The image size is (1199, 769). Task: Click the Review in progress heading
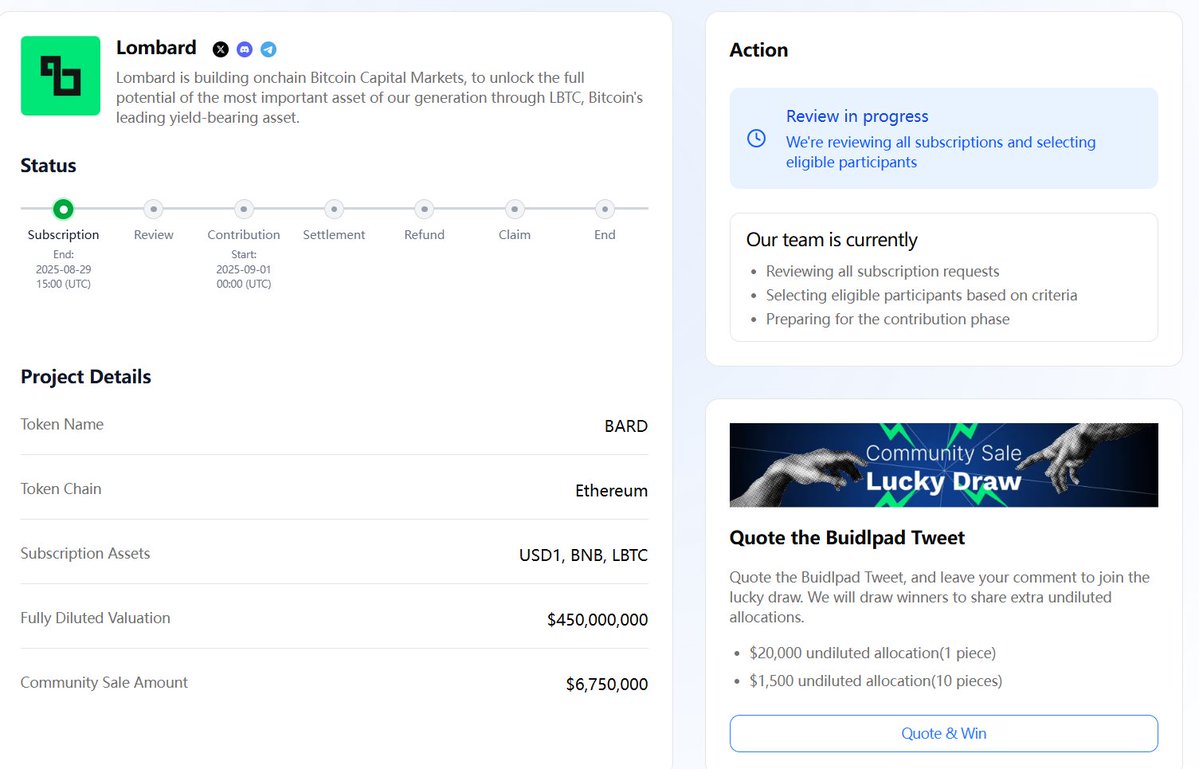point(857,116)
